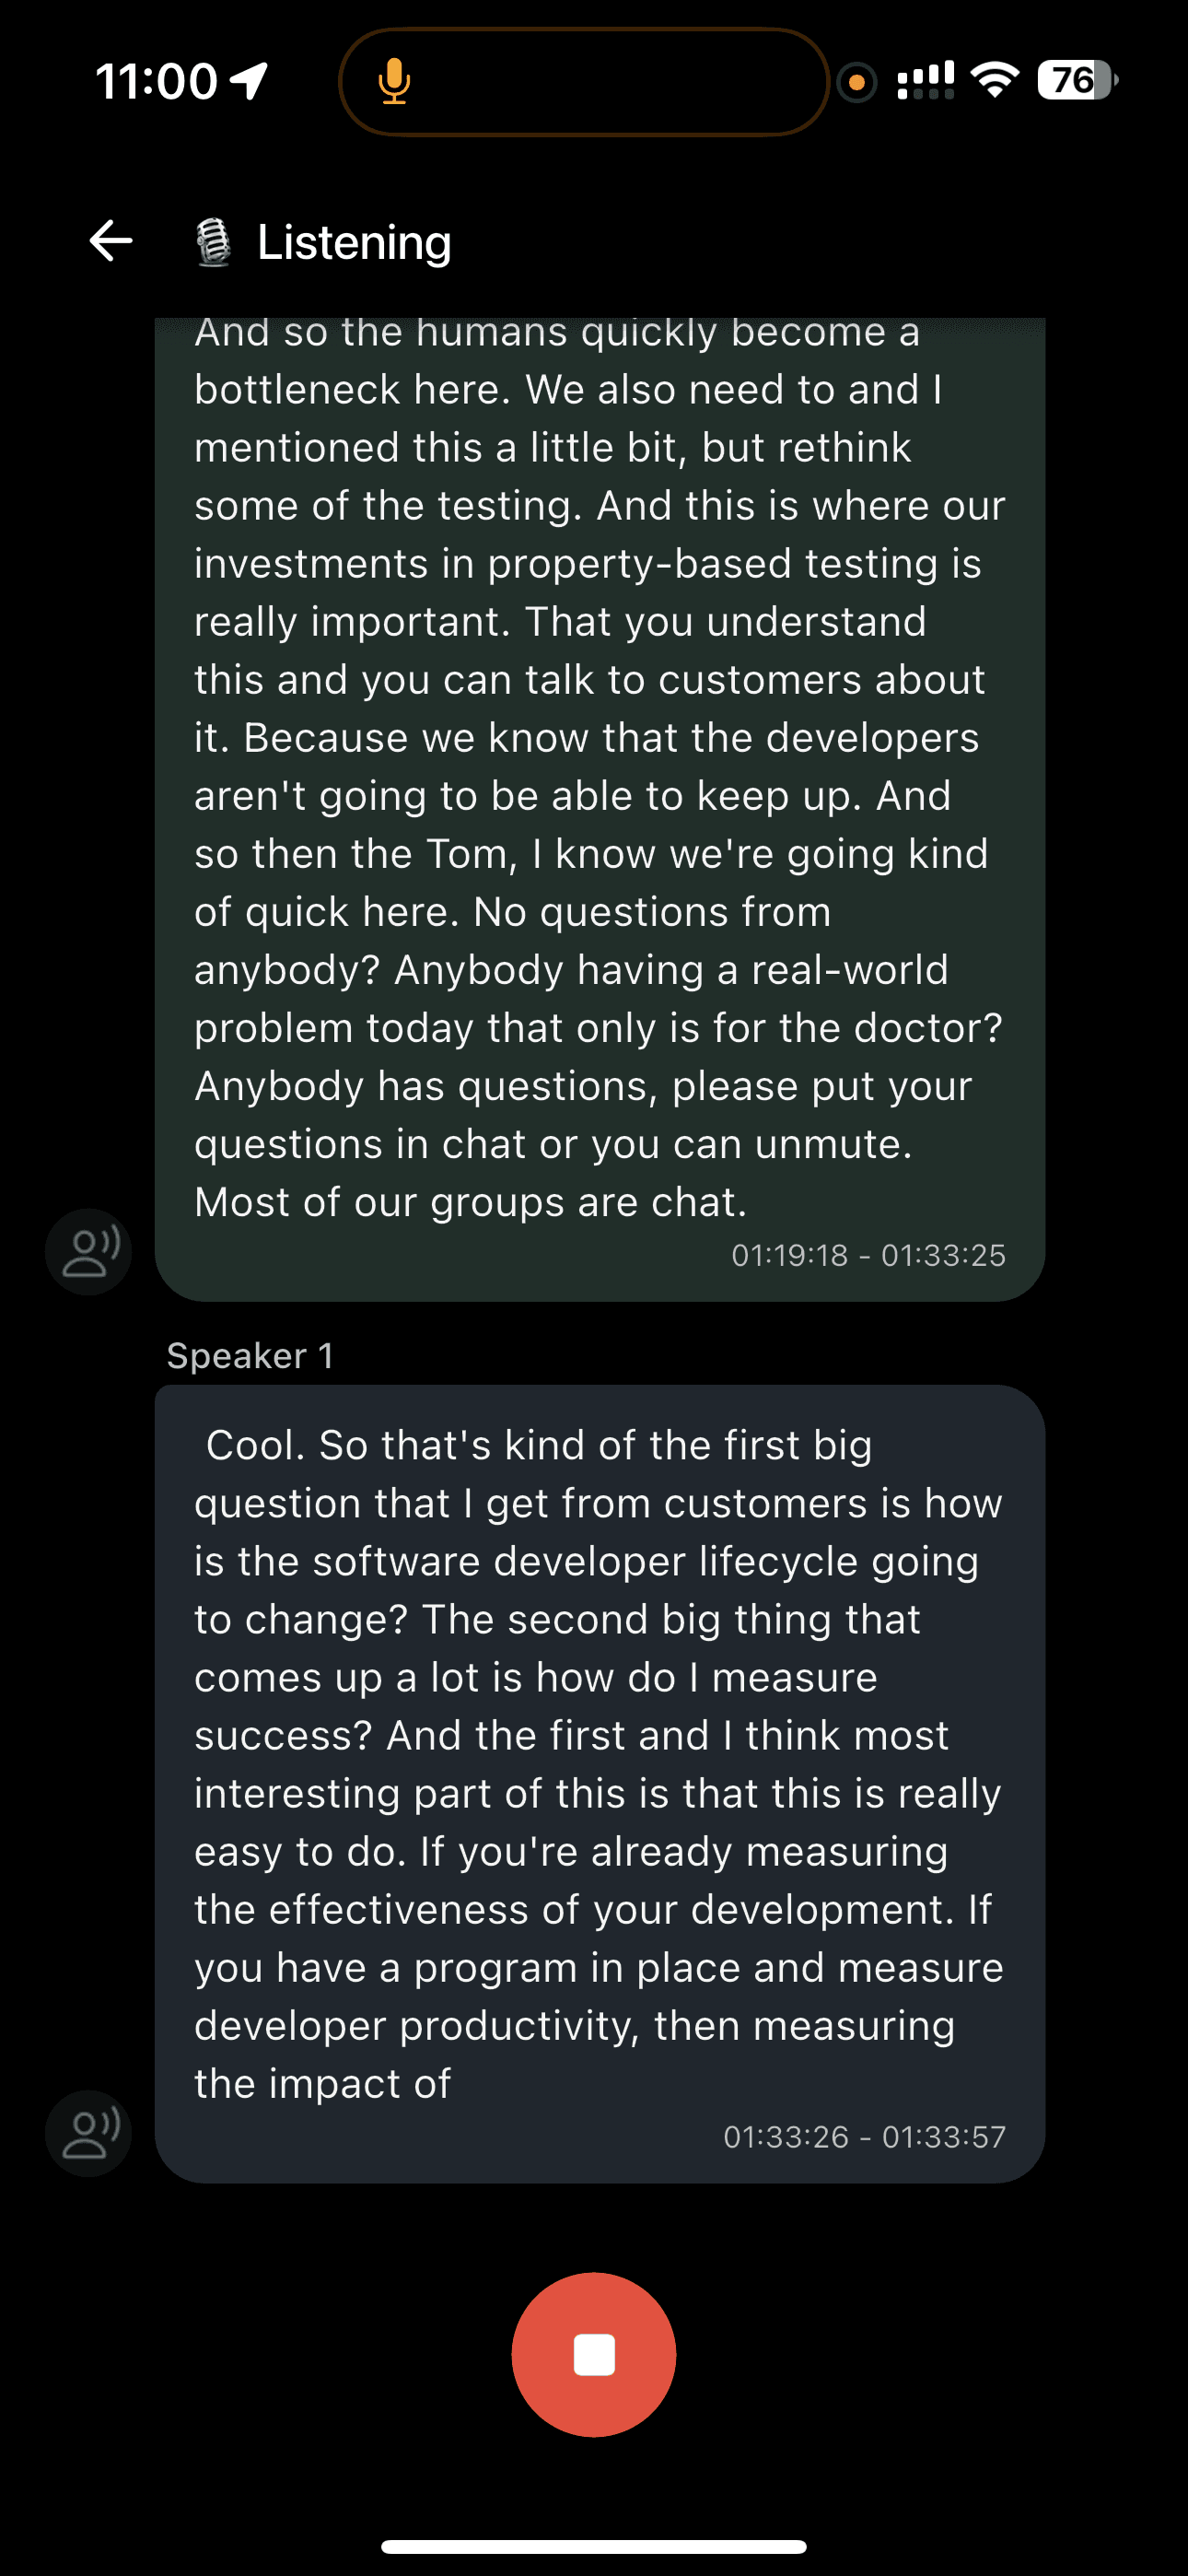Click the 01:19:18 - 01:33:25 timestamp
Screen dimensions: 1188x2576
(868, 1255)
